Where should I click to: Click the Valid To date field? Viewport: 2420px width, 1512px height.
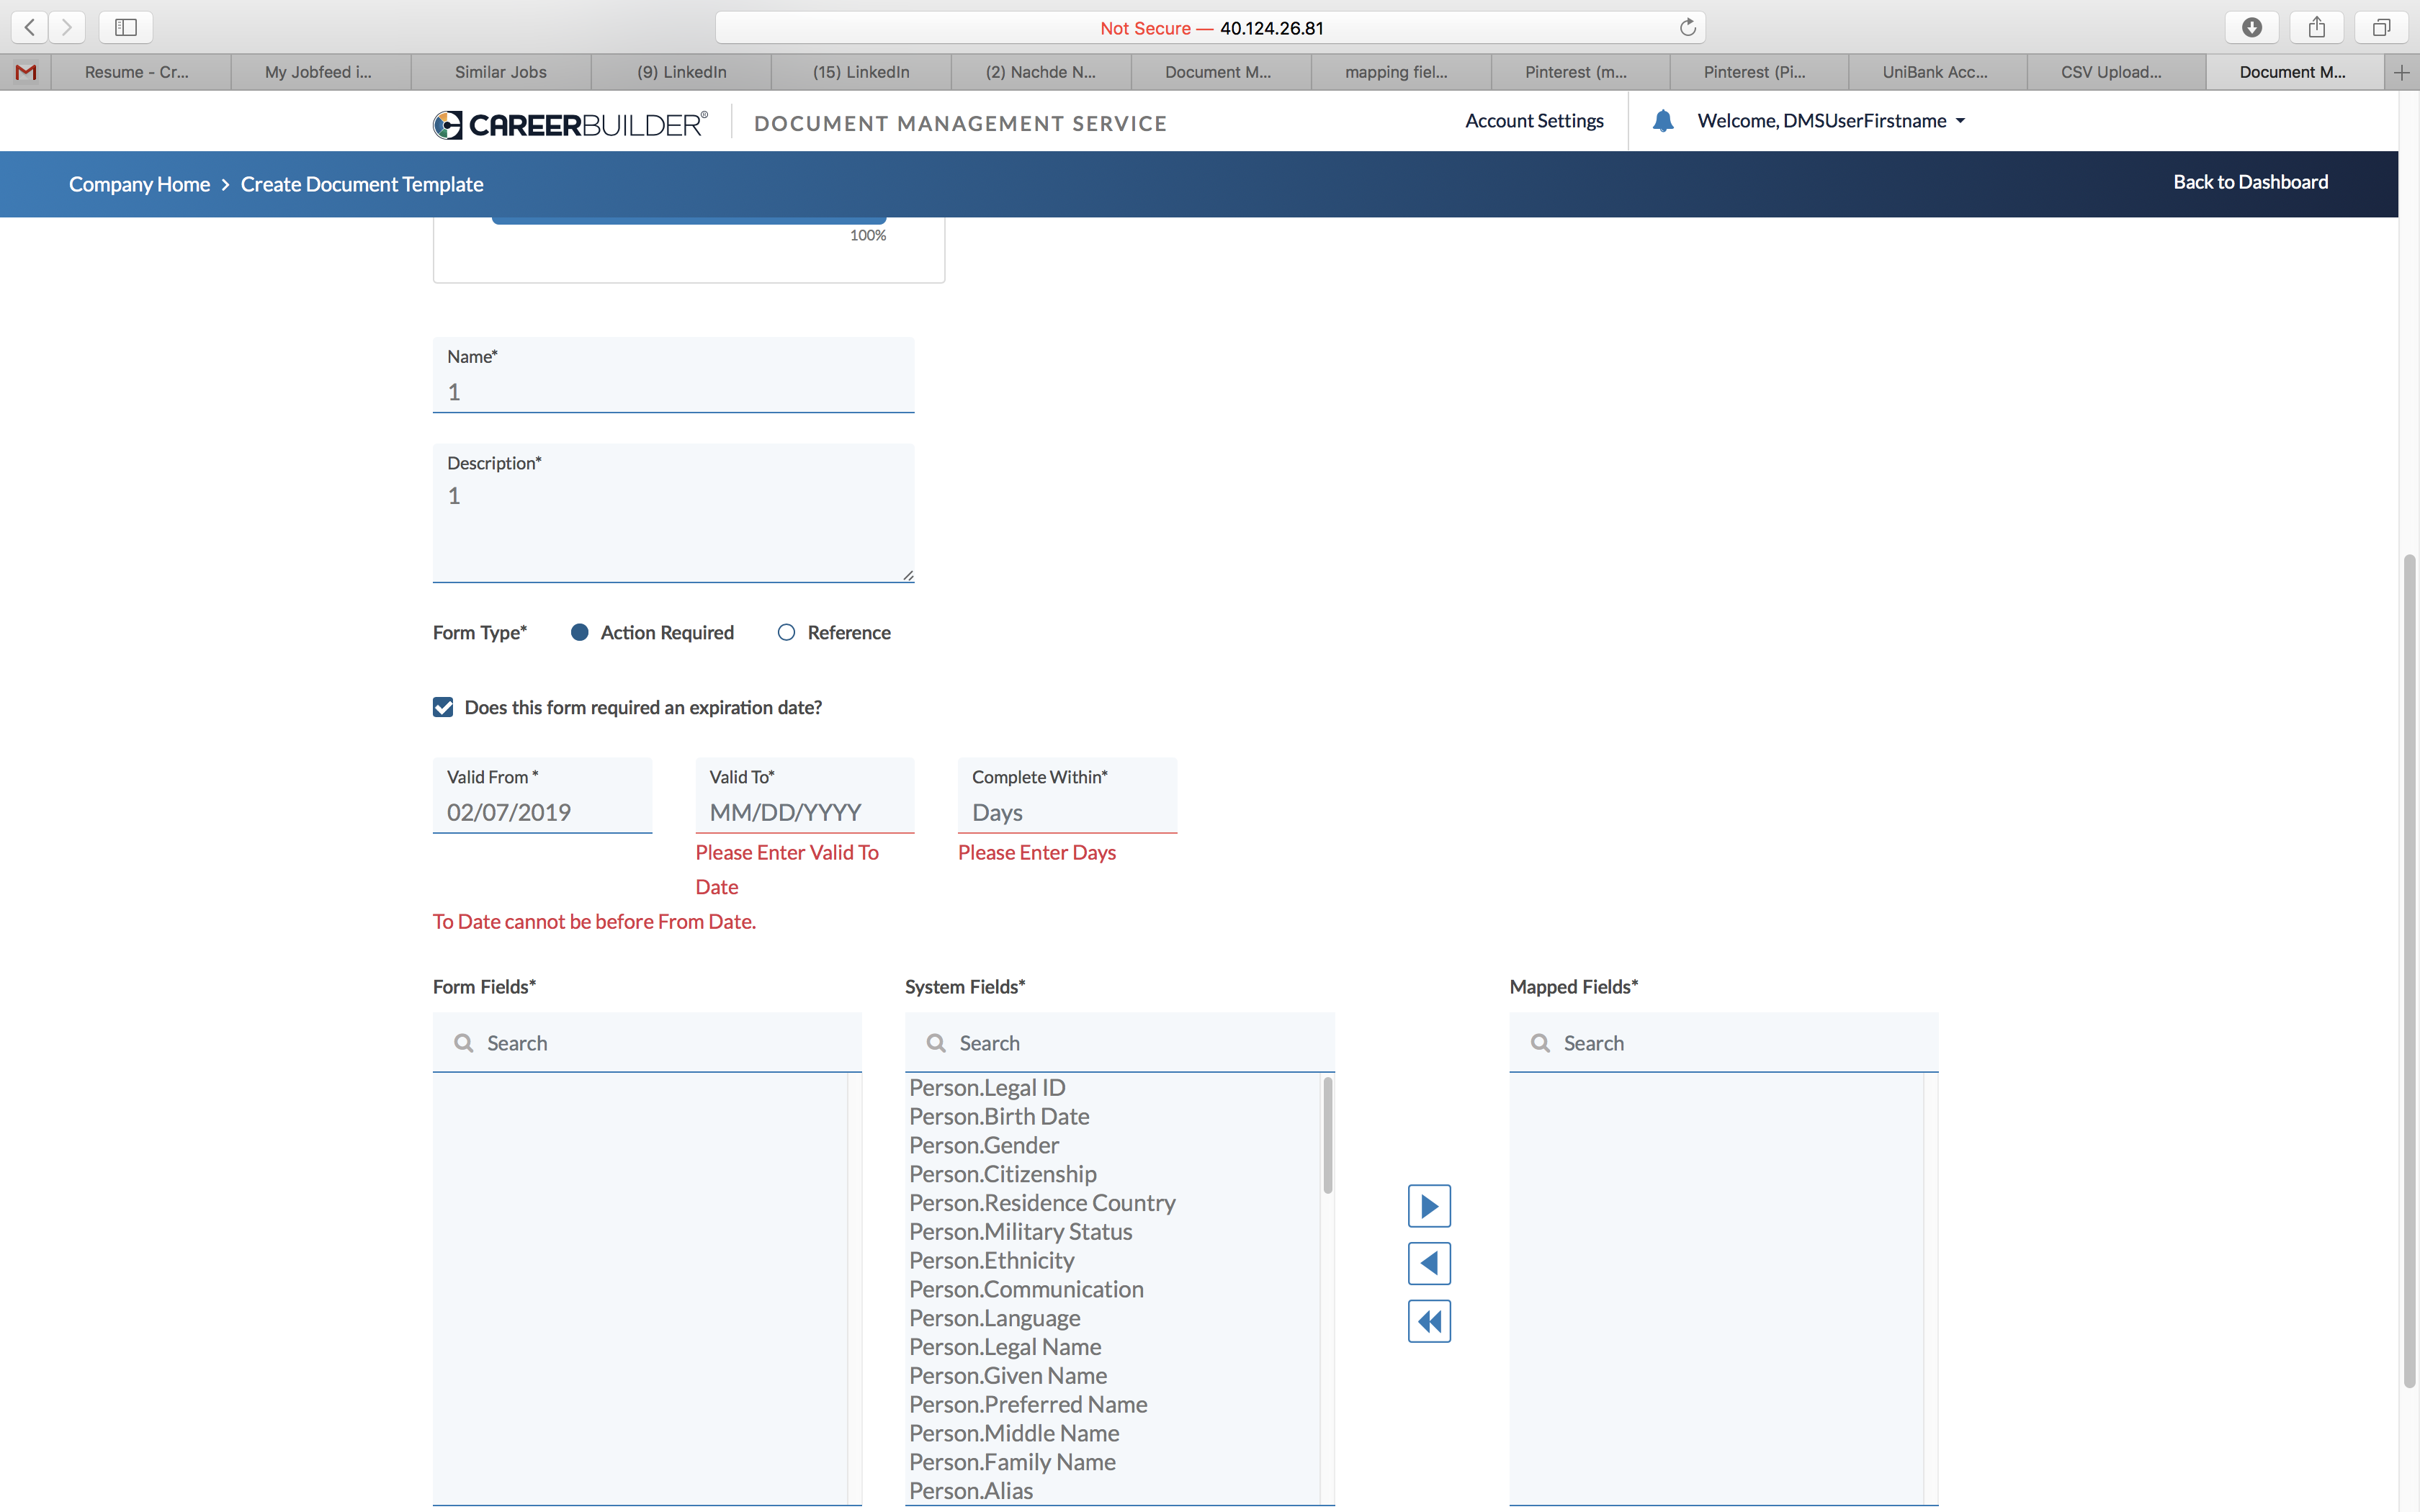point(804,811)
